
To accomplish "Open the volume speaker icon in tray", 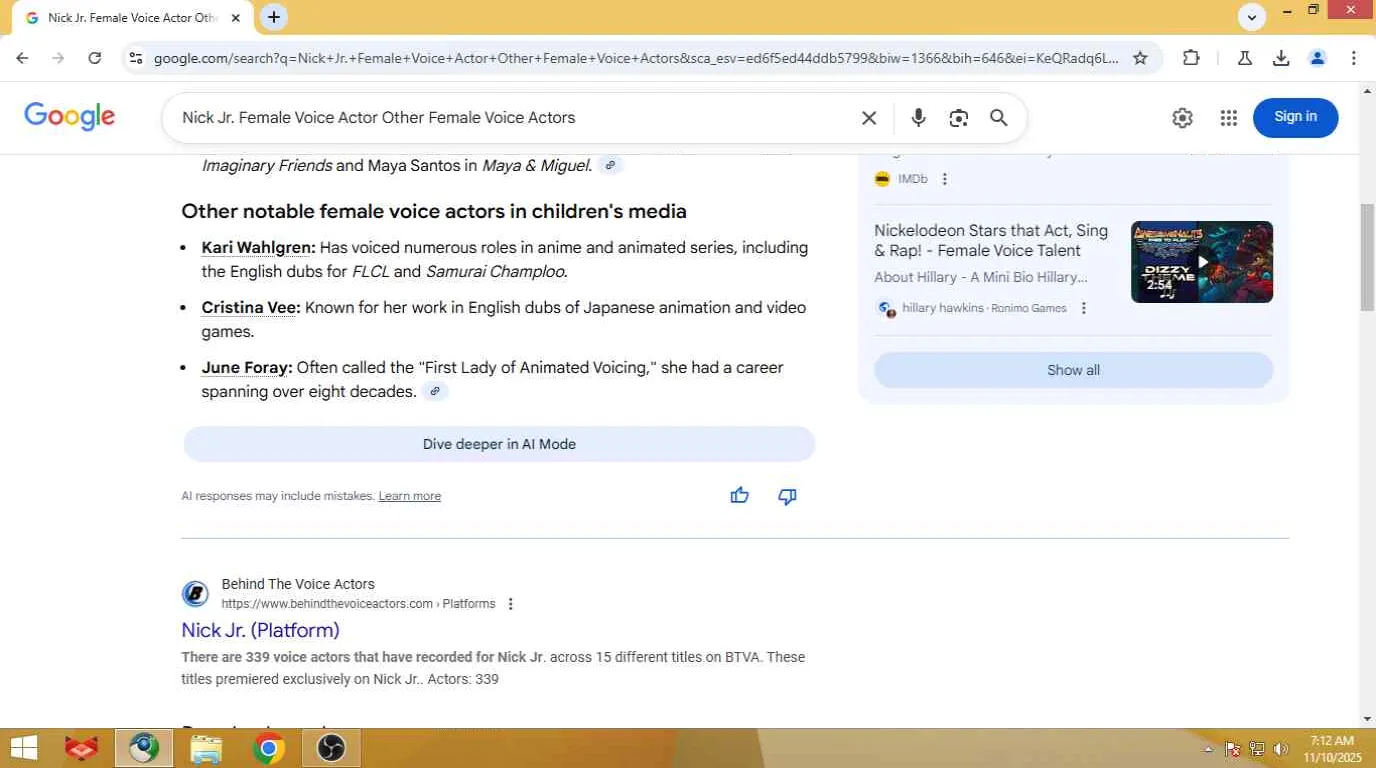I will point(1281,749).
